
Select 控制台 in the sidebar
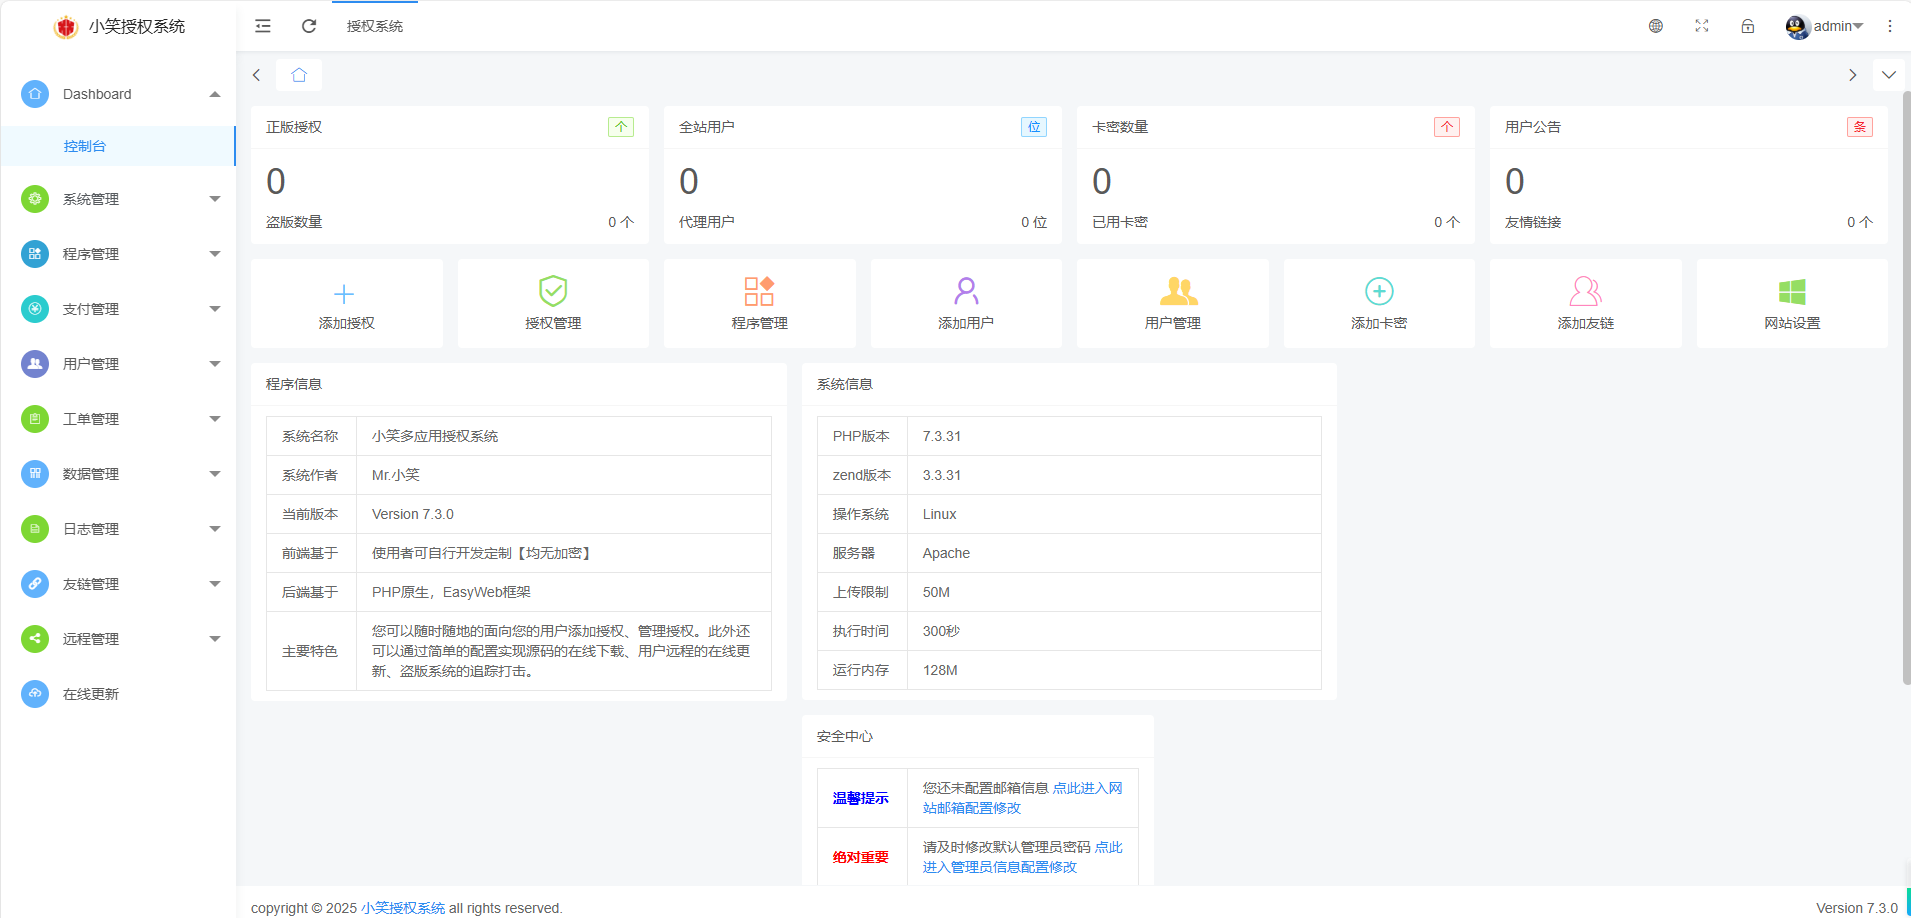118,146
